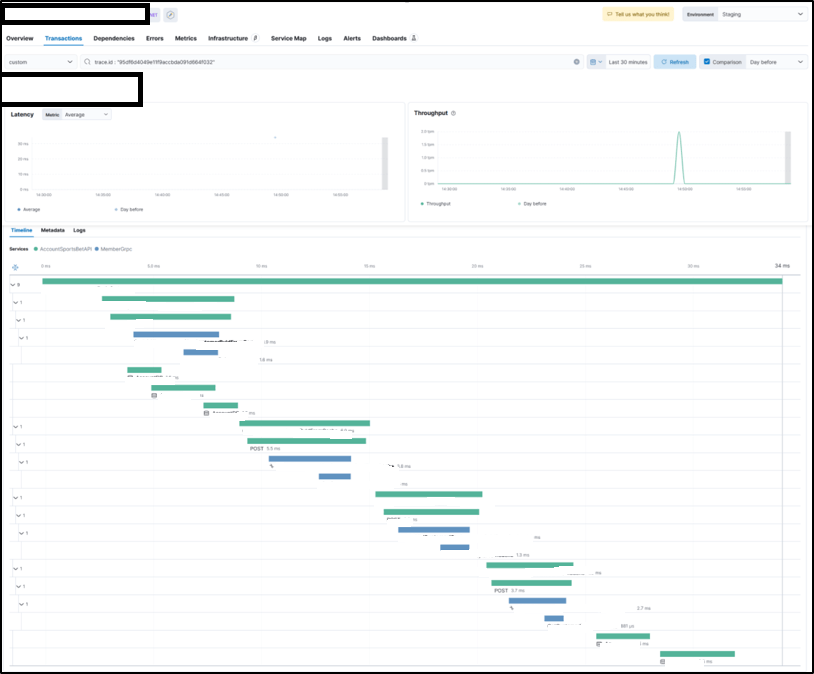The image size is (814, 674).
Task: Click the Infrastructure beta icon
Action: click(255, 38)
